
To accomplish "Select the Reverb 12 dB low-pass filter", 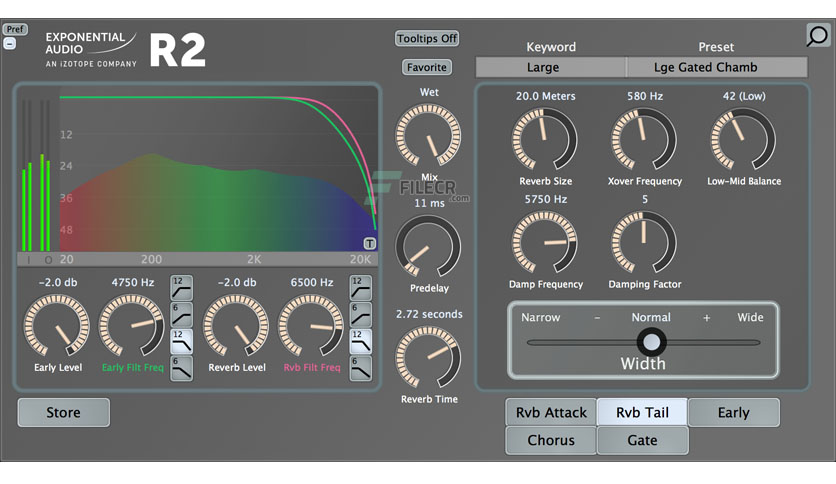I will coord(360,341).
